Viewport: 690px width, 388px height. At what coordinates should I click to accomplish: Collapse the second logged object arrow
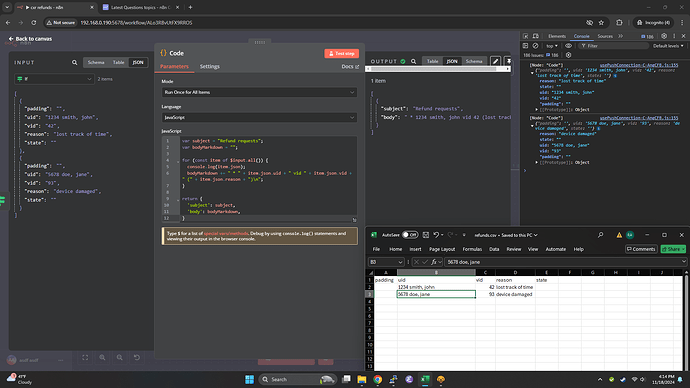532,125
